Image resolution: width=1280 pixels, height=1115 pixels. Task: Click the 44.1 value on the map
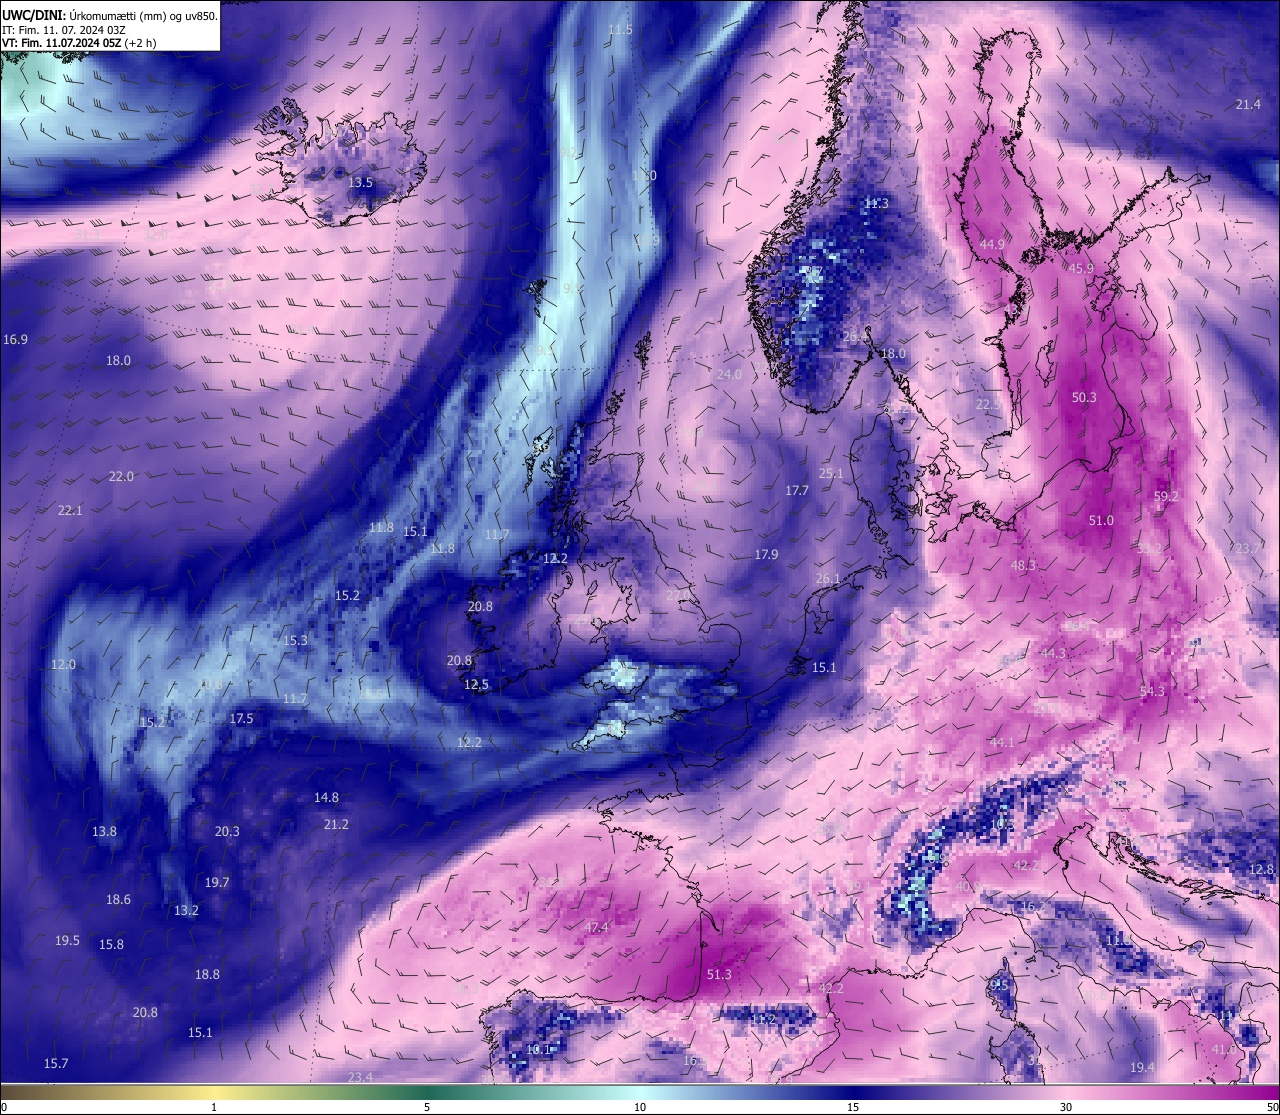pyautogui.click(x=1001, y=743)
